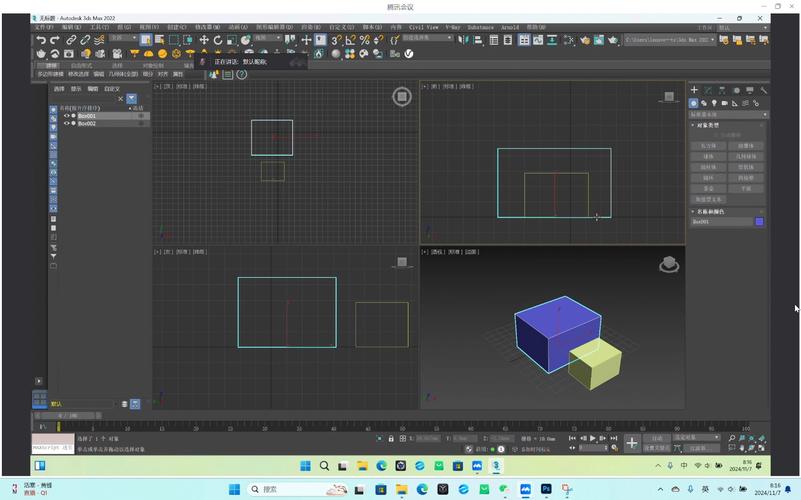The image size is (801, 500).
Task: Select the Move transform tool
Action: click(x=204, y=40)
